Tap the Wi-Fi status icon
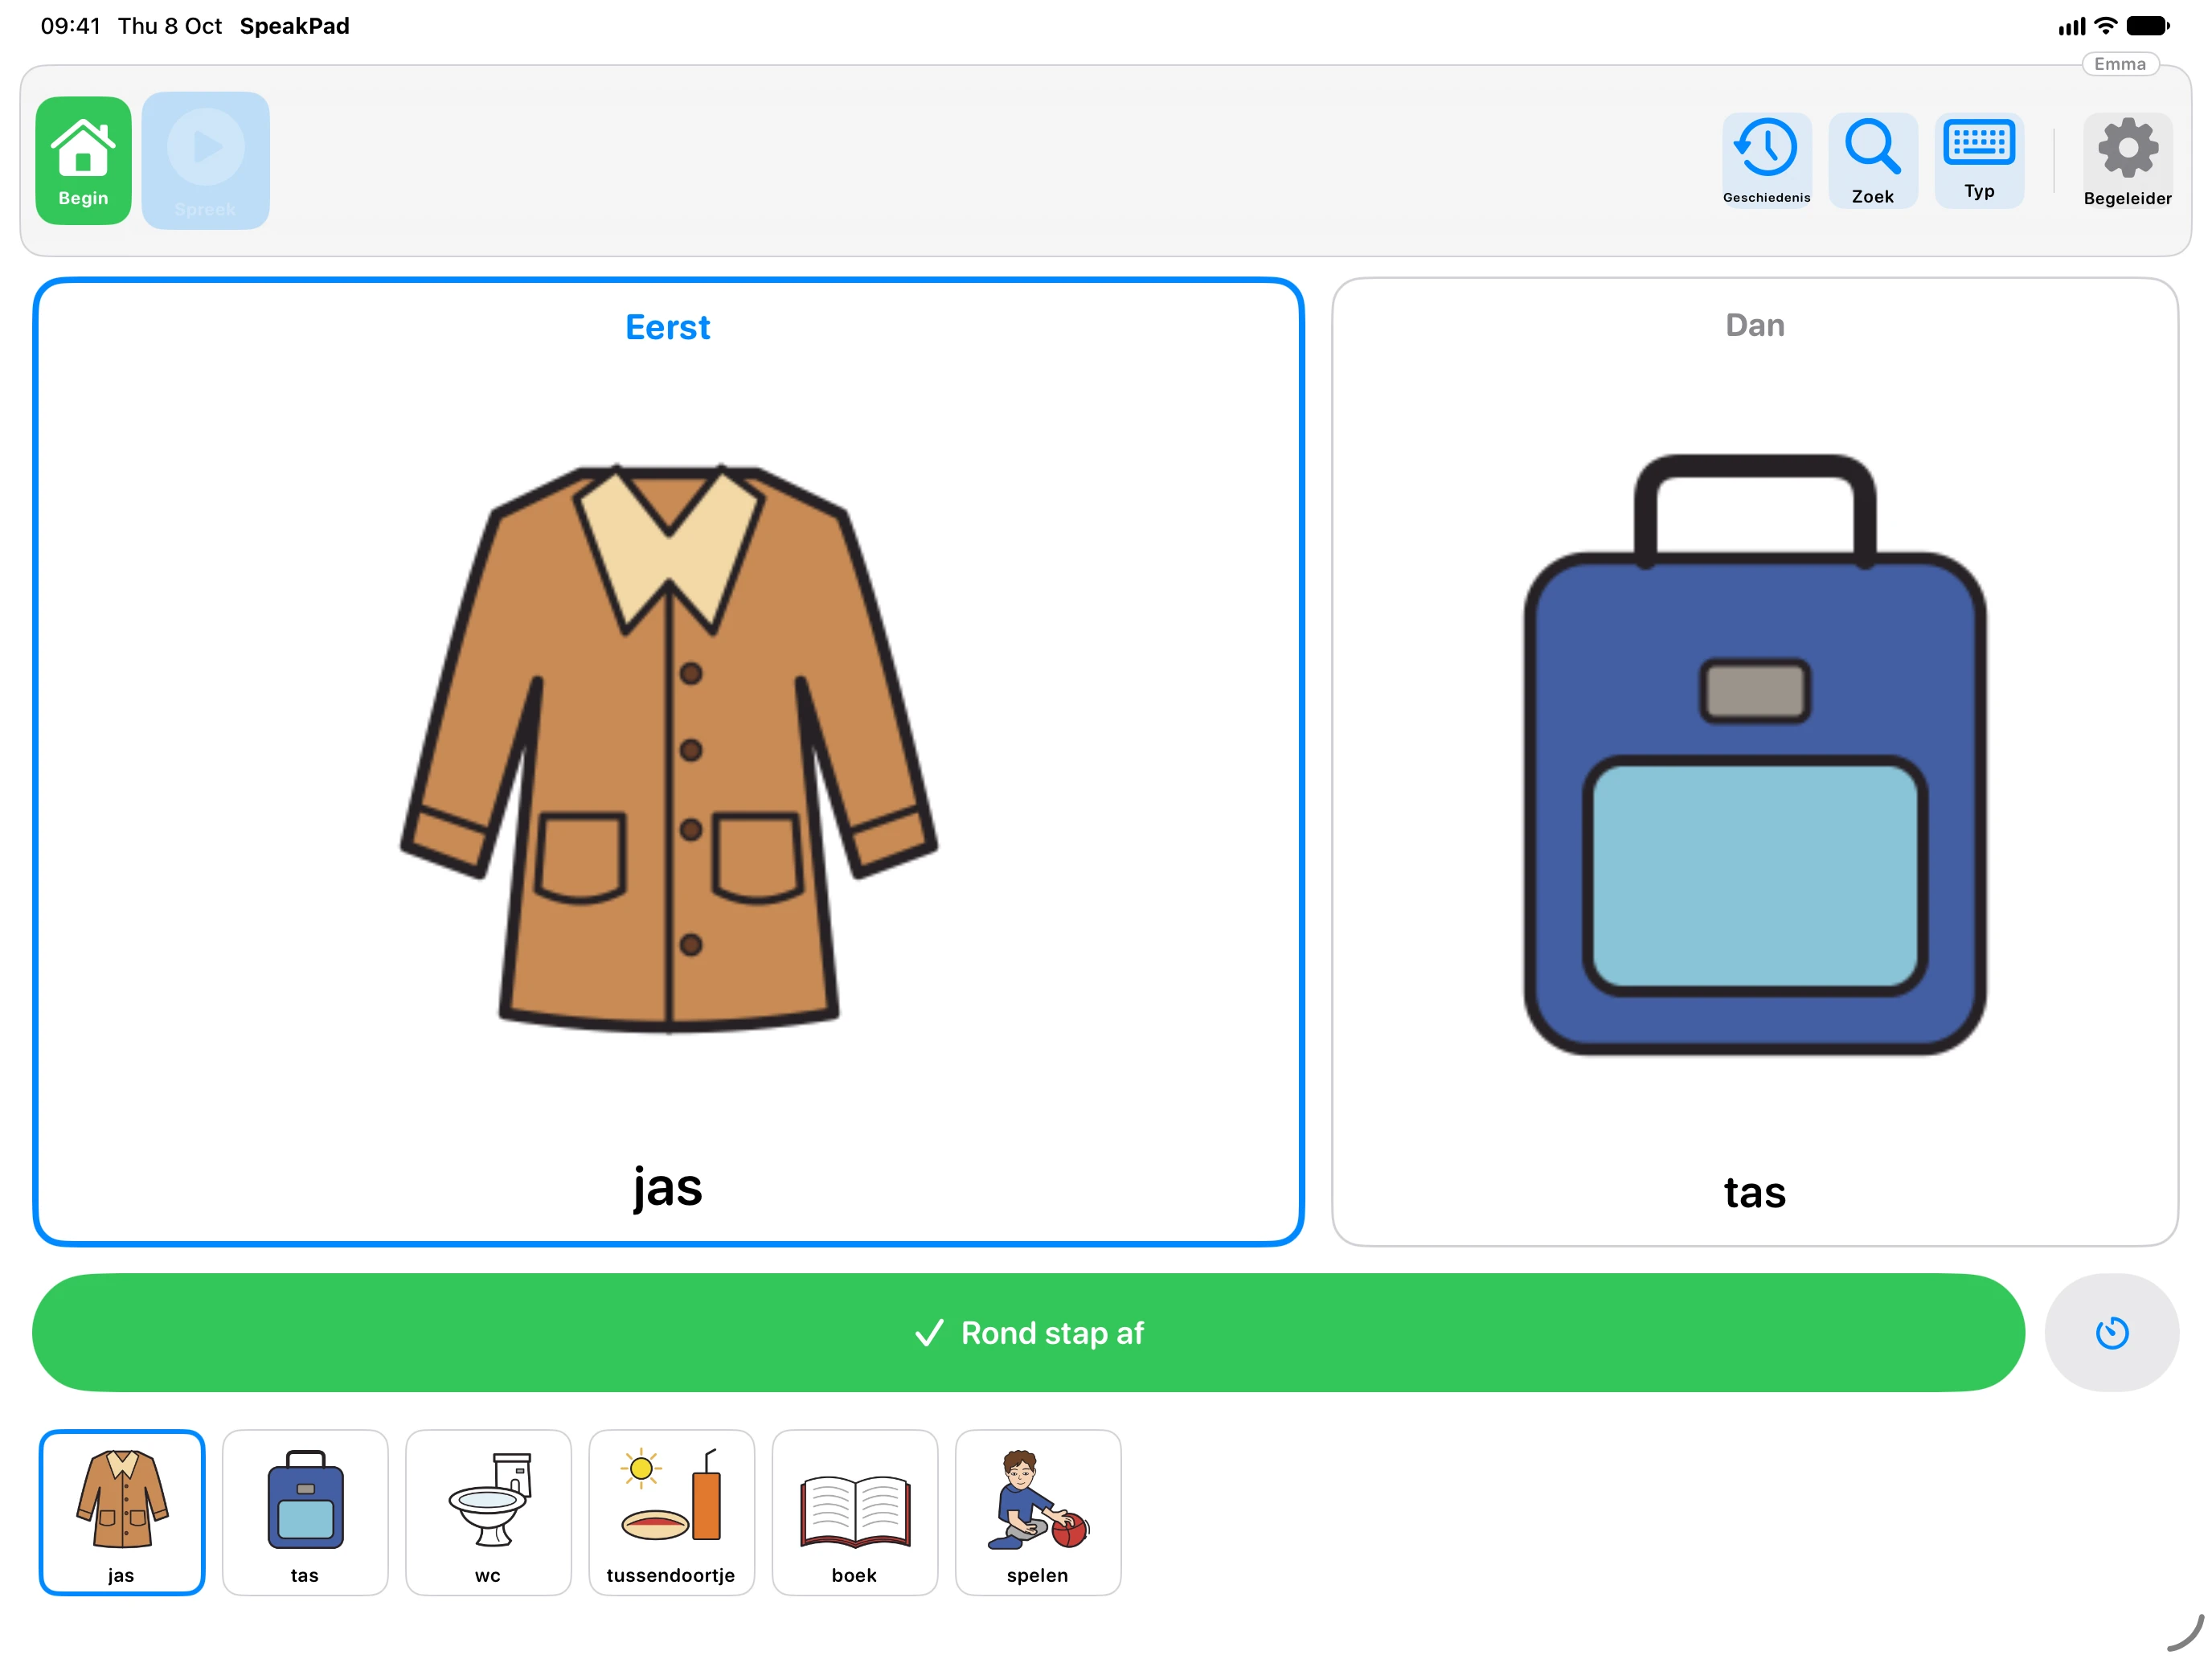This screenshot has height=1659, width=2212. (x=2105, y=26)
